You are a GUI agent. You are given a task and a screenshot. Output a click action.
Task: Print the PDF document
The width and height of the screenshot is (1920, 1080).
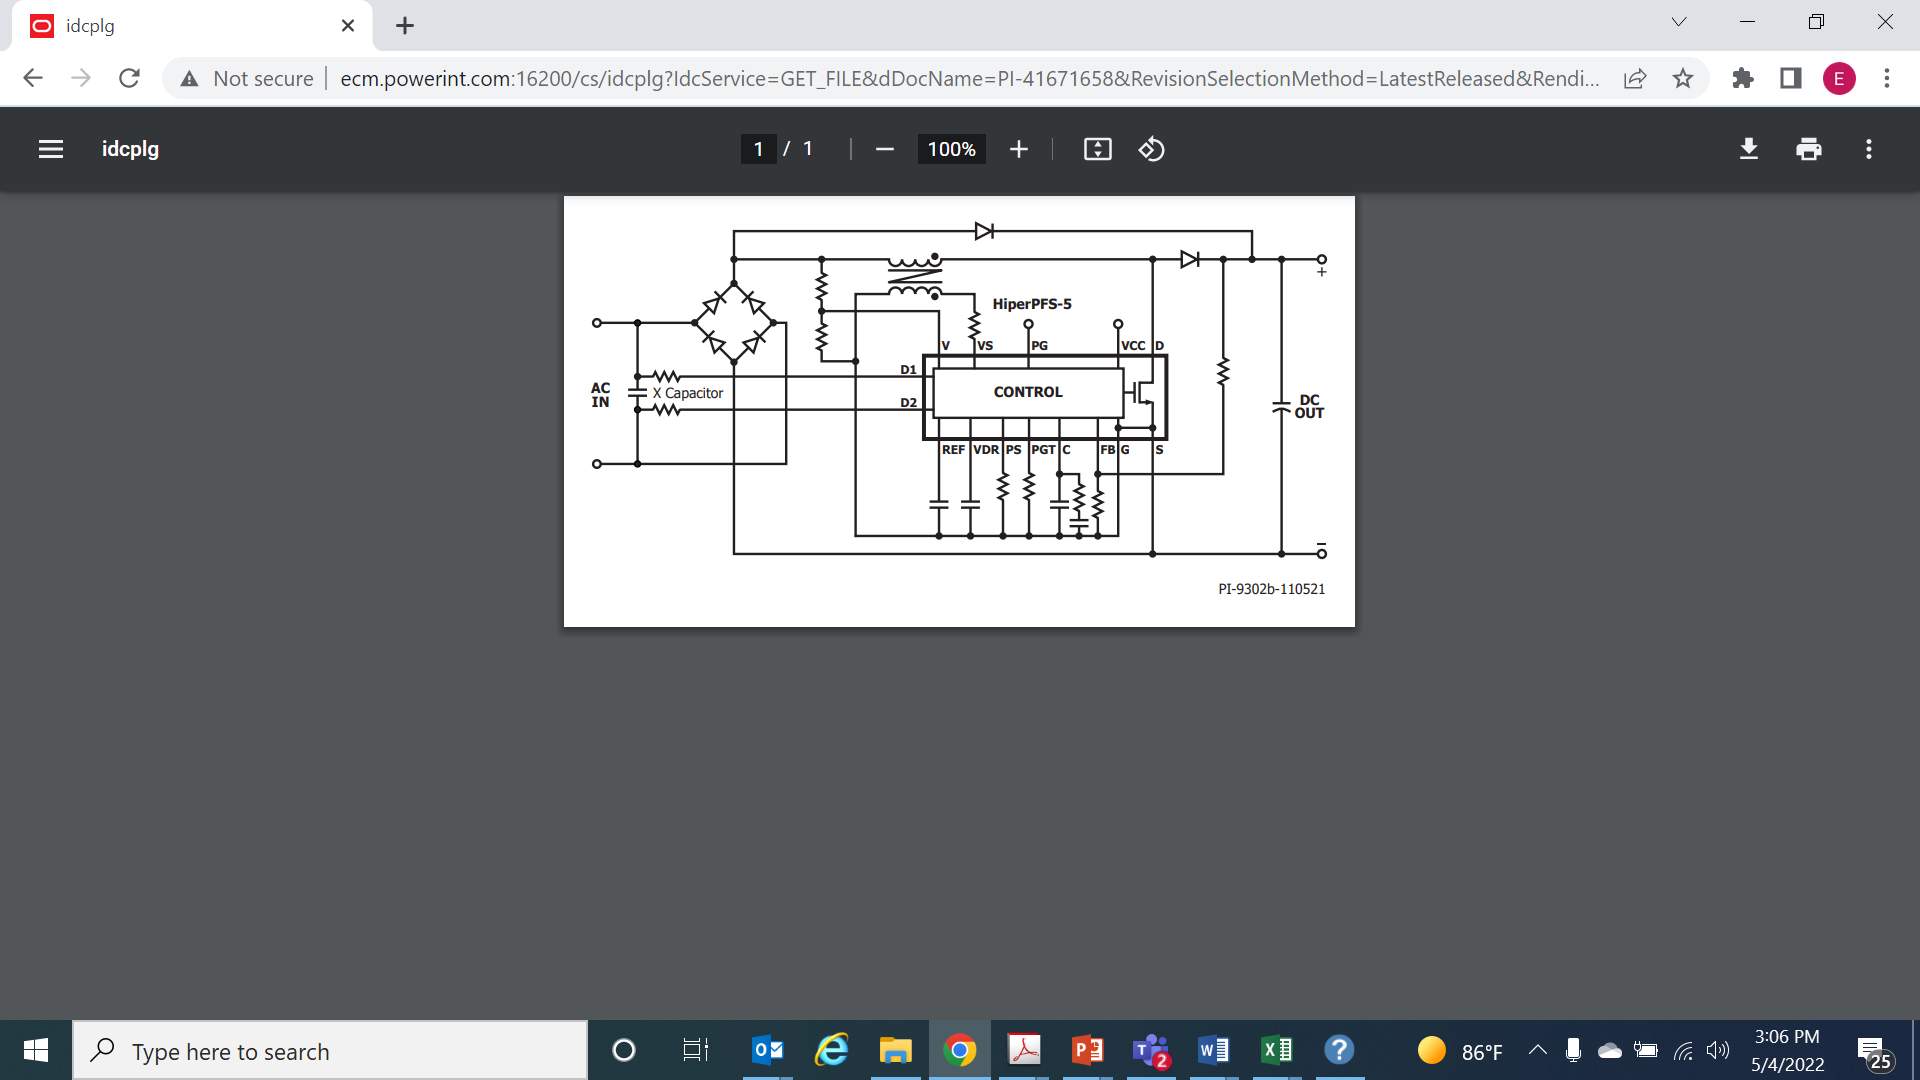(1808, 149)
